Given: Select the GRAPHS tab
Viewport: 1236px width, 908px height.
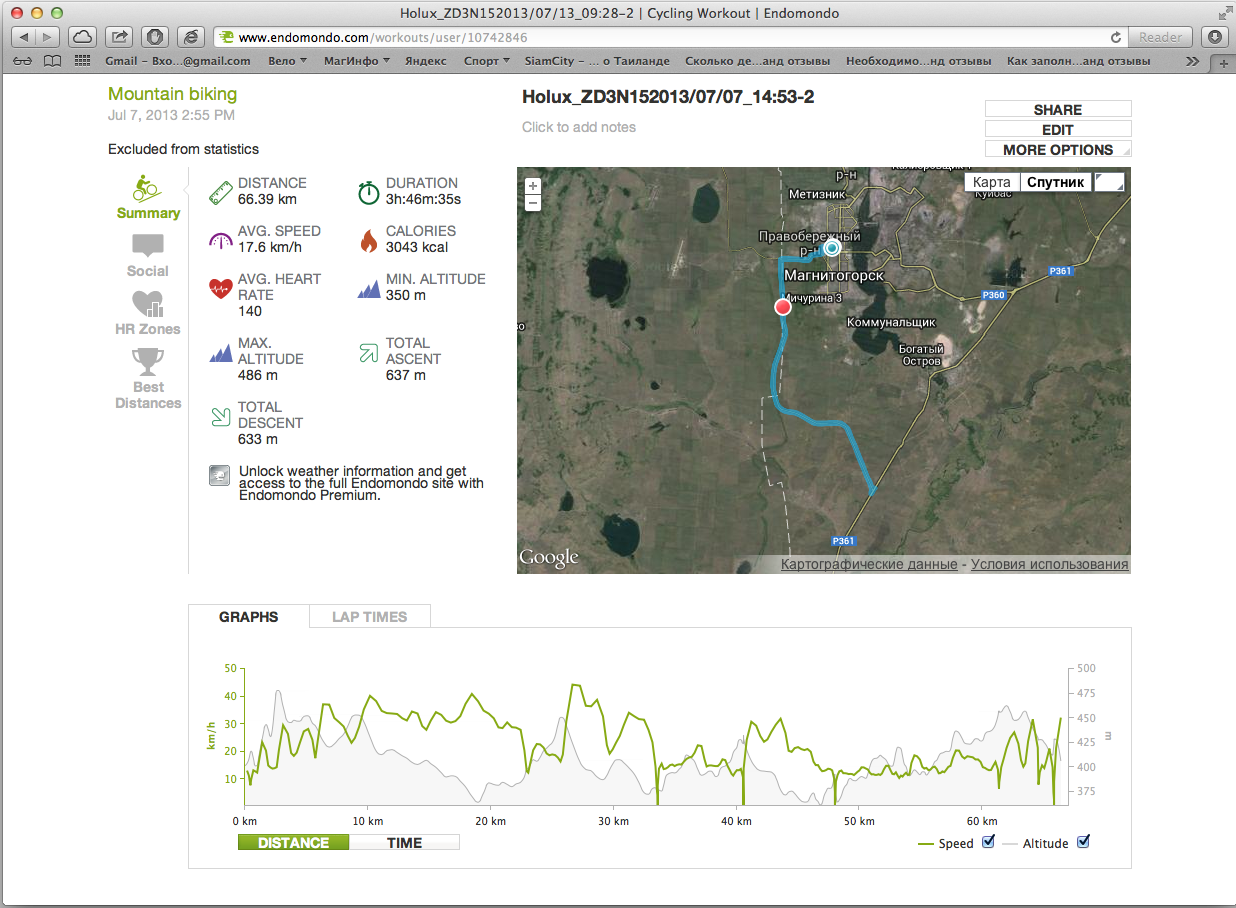Looking at the screenshot, I should 248,617.
